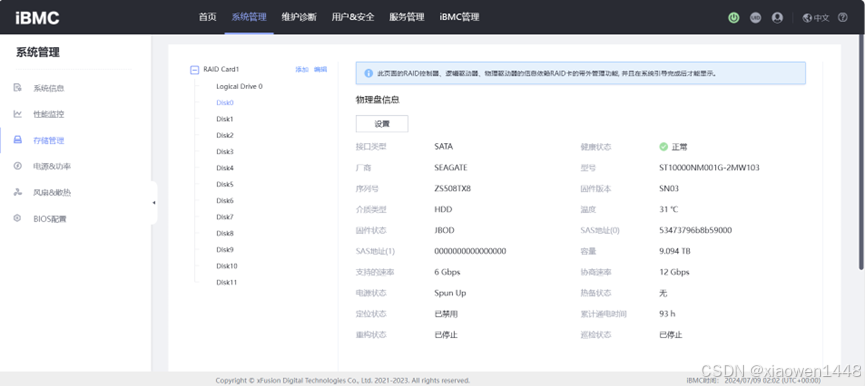Click the blue info icon in notice banner
This screenshot has height=386, width=865.
369,73
